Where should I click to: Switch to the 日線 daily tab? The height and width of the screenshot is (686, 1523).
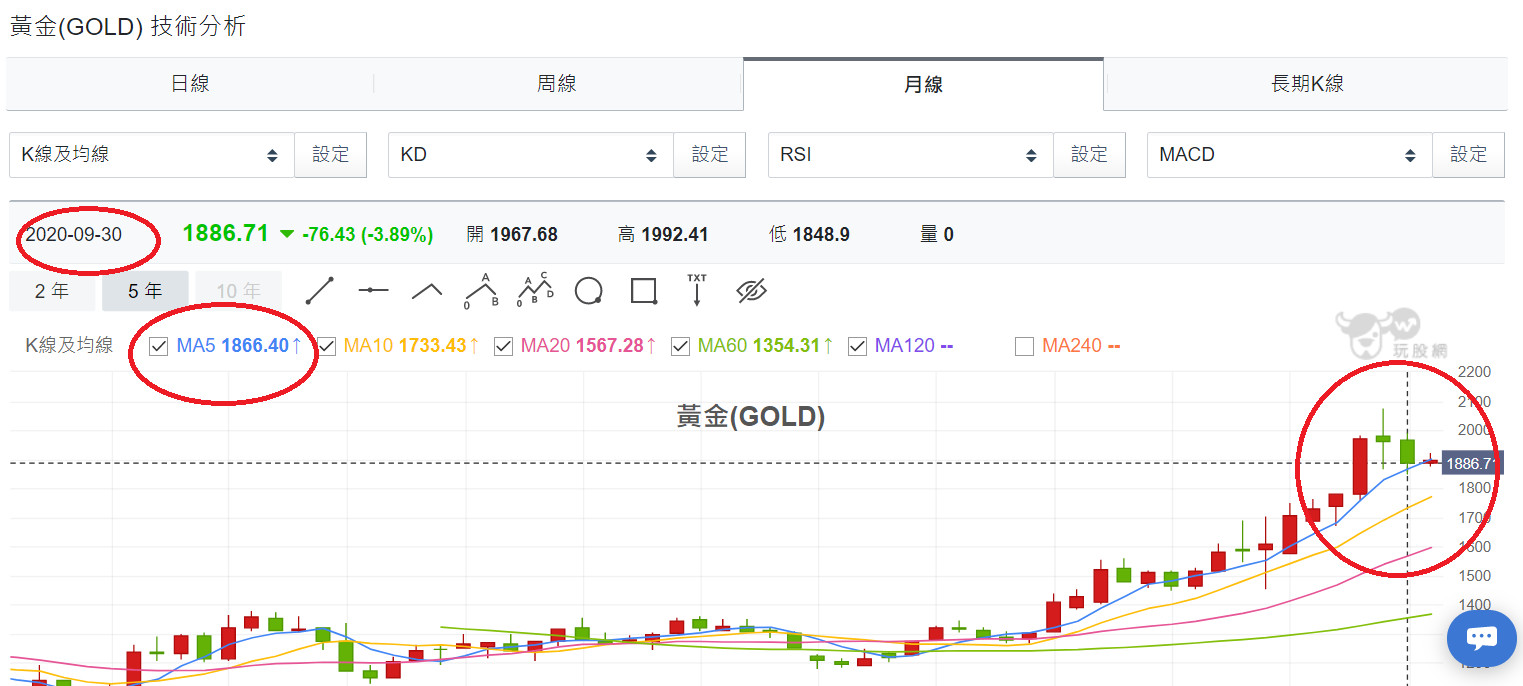[x=190, y=84]
